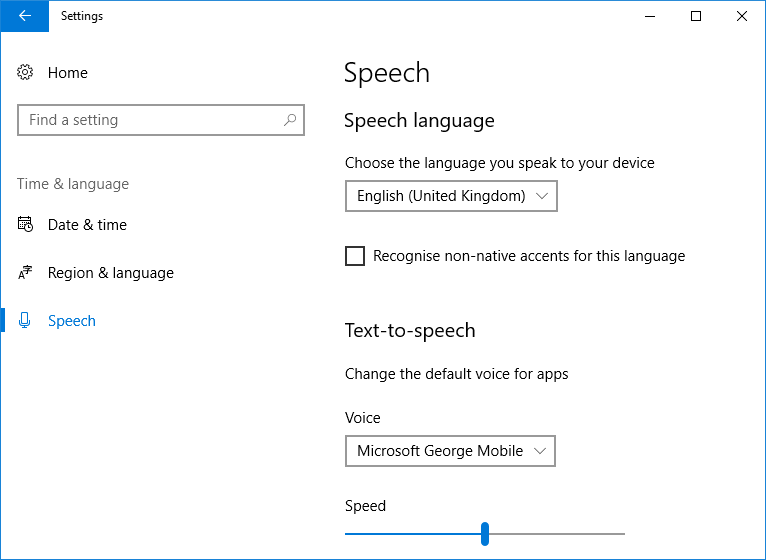Click the Region & language character icon
This screenshot has width=766, height=560.
[x=26, y=273]
